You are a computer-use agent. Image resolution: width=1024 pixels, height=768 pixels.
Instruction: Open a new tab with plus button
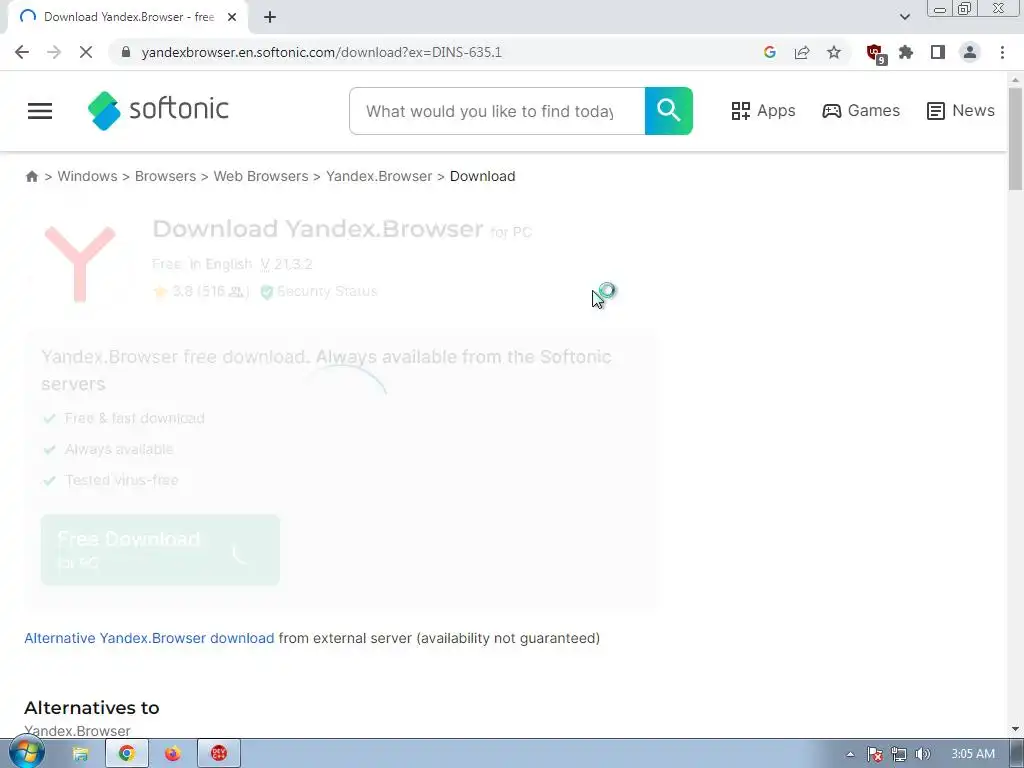tap(270, 17)
